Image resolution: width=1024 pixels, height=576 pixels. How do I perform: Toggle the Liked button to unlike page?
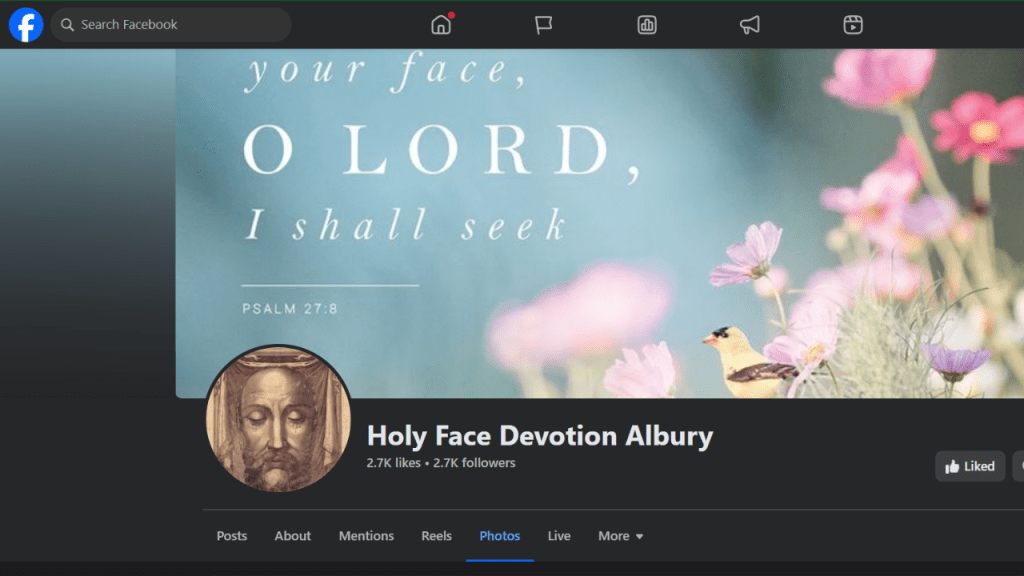[970, 466]
